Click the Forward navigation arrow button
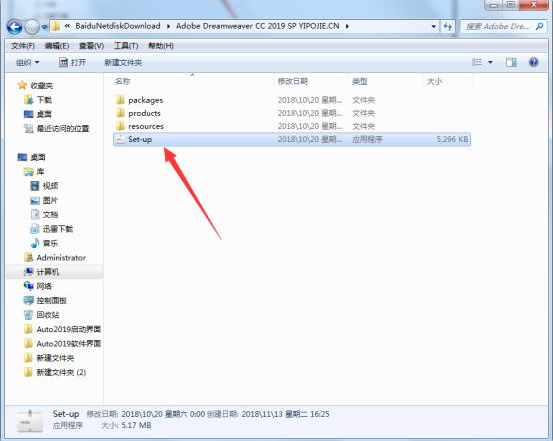Viewport: 553px width, 441px height. [32, 27]
